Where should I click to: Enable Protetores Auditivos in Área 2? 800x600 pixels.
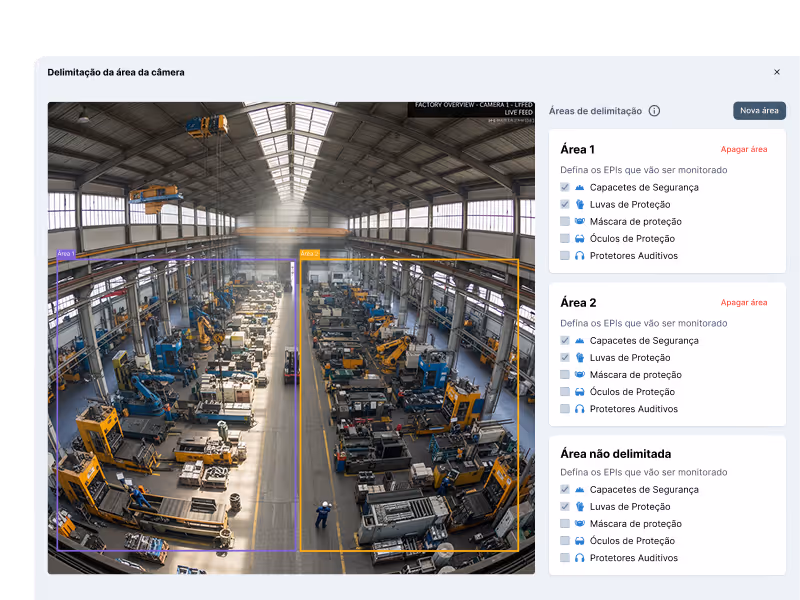565,409
